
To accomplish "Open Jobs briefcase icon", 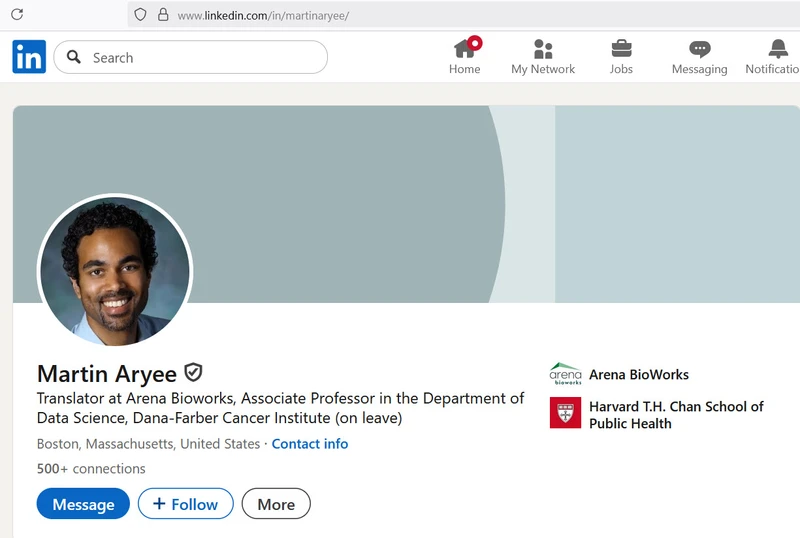I will (x=621, y=49).
